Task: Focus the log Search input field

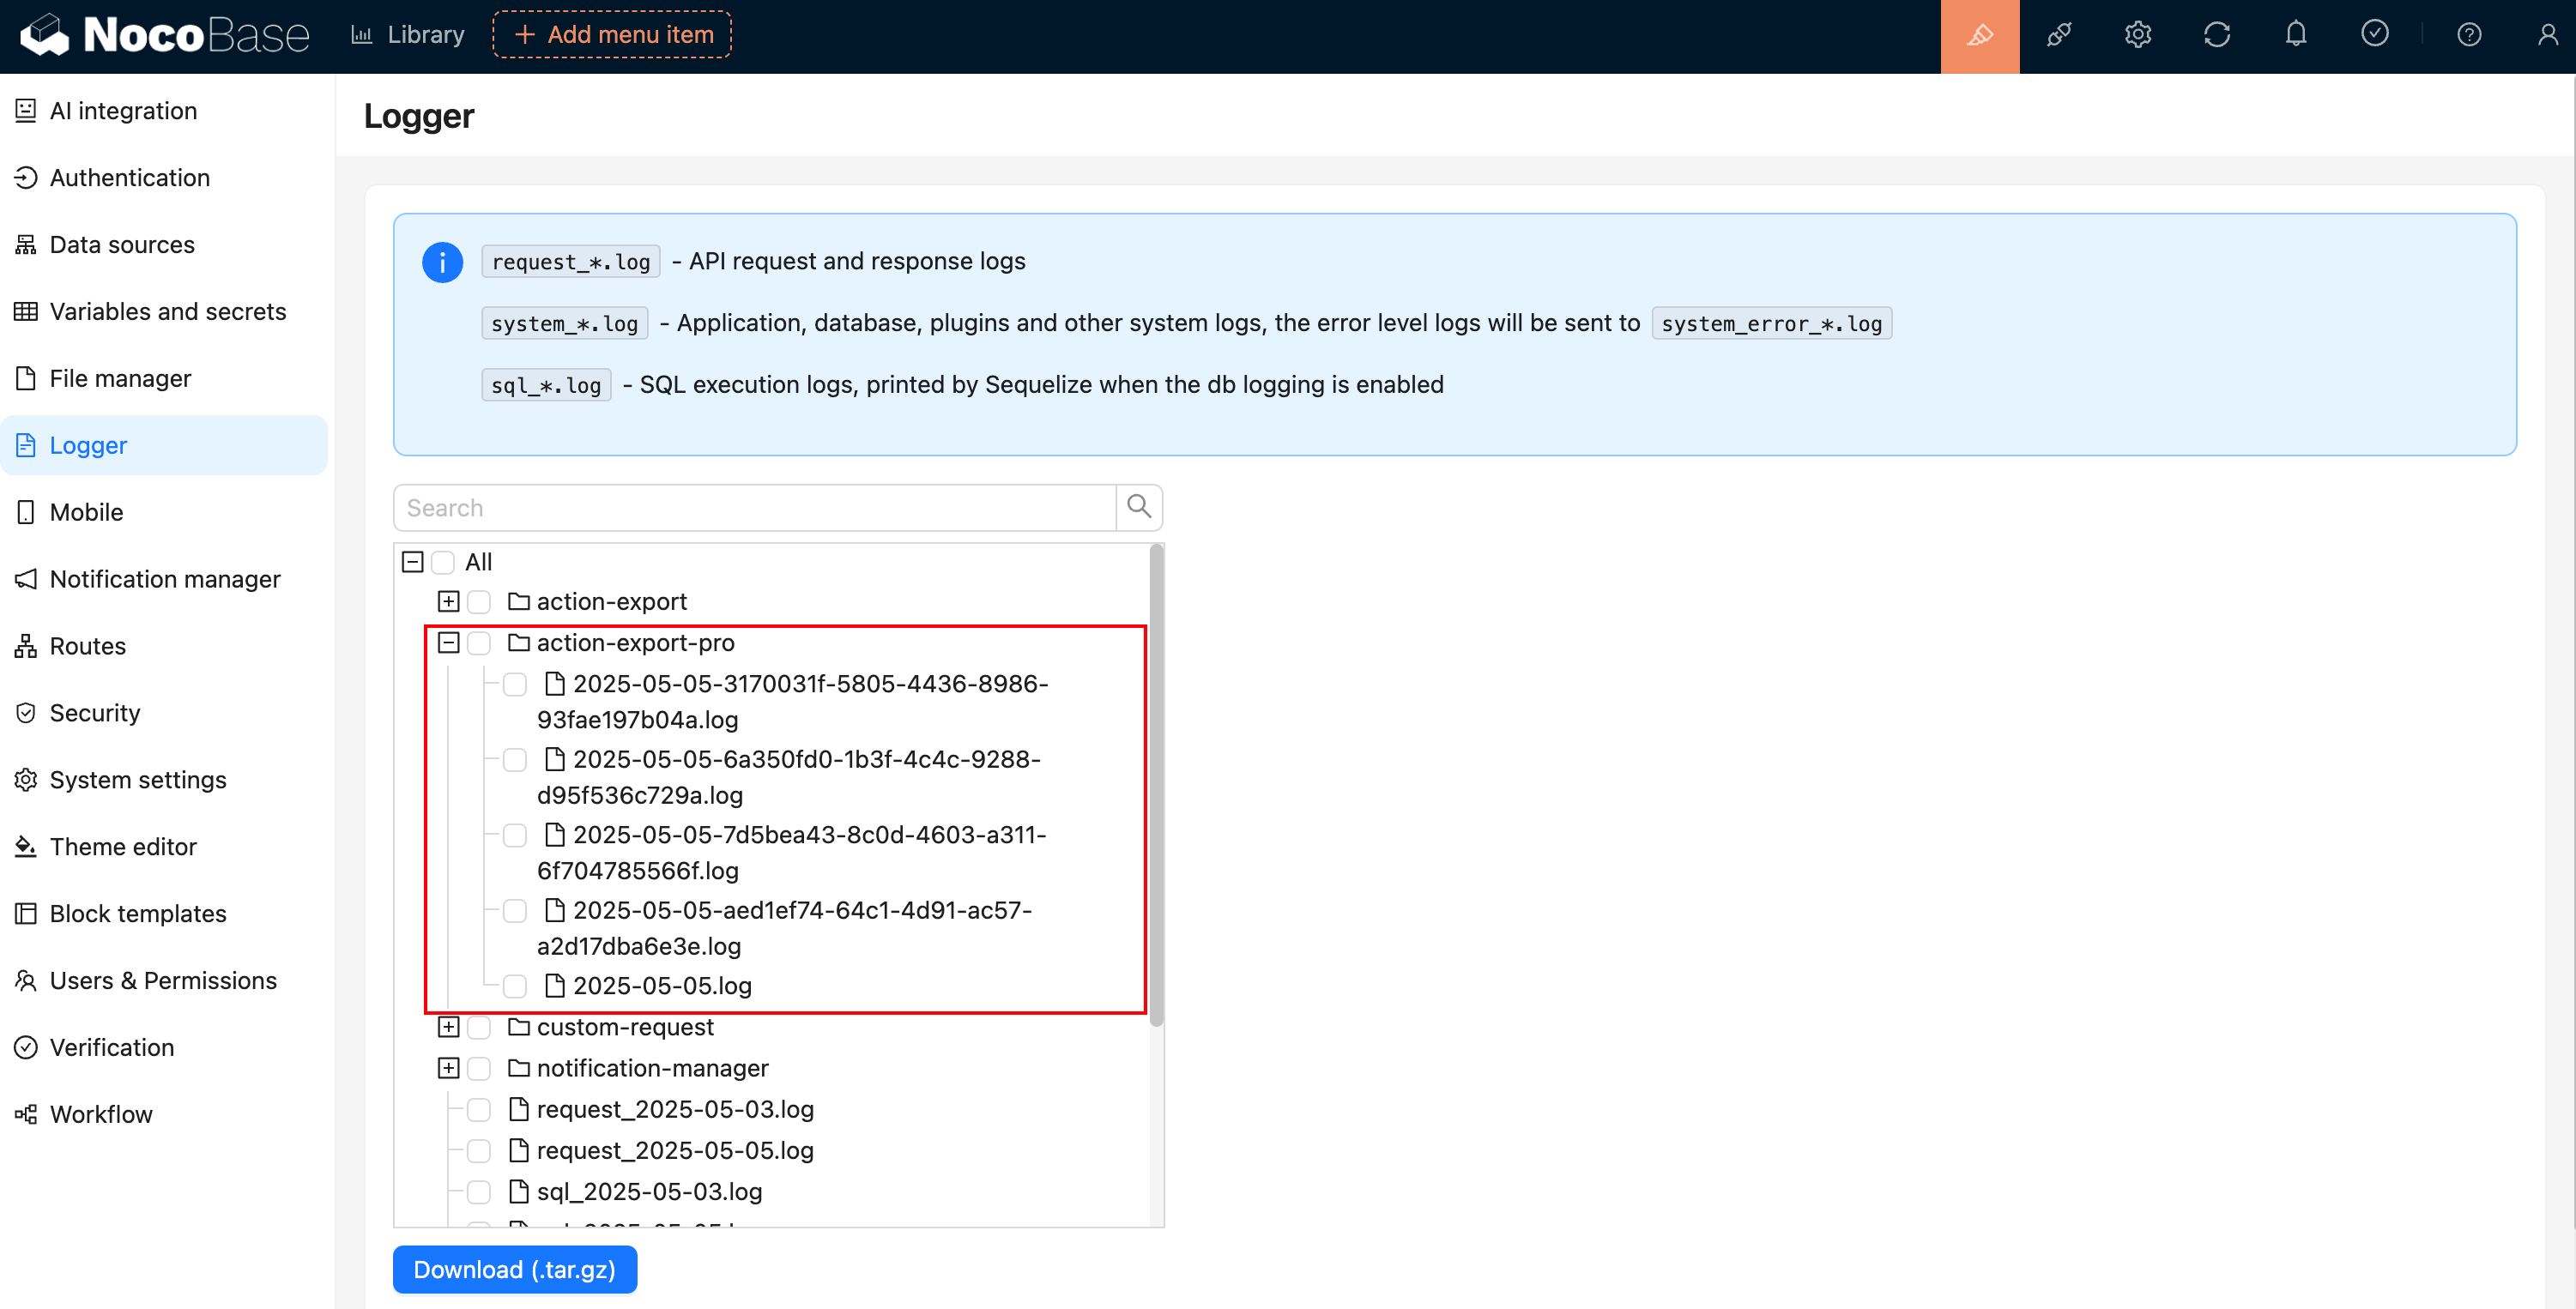Action: pyautogui.click(x=755, y=508)
